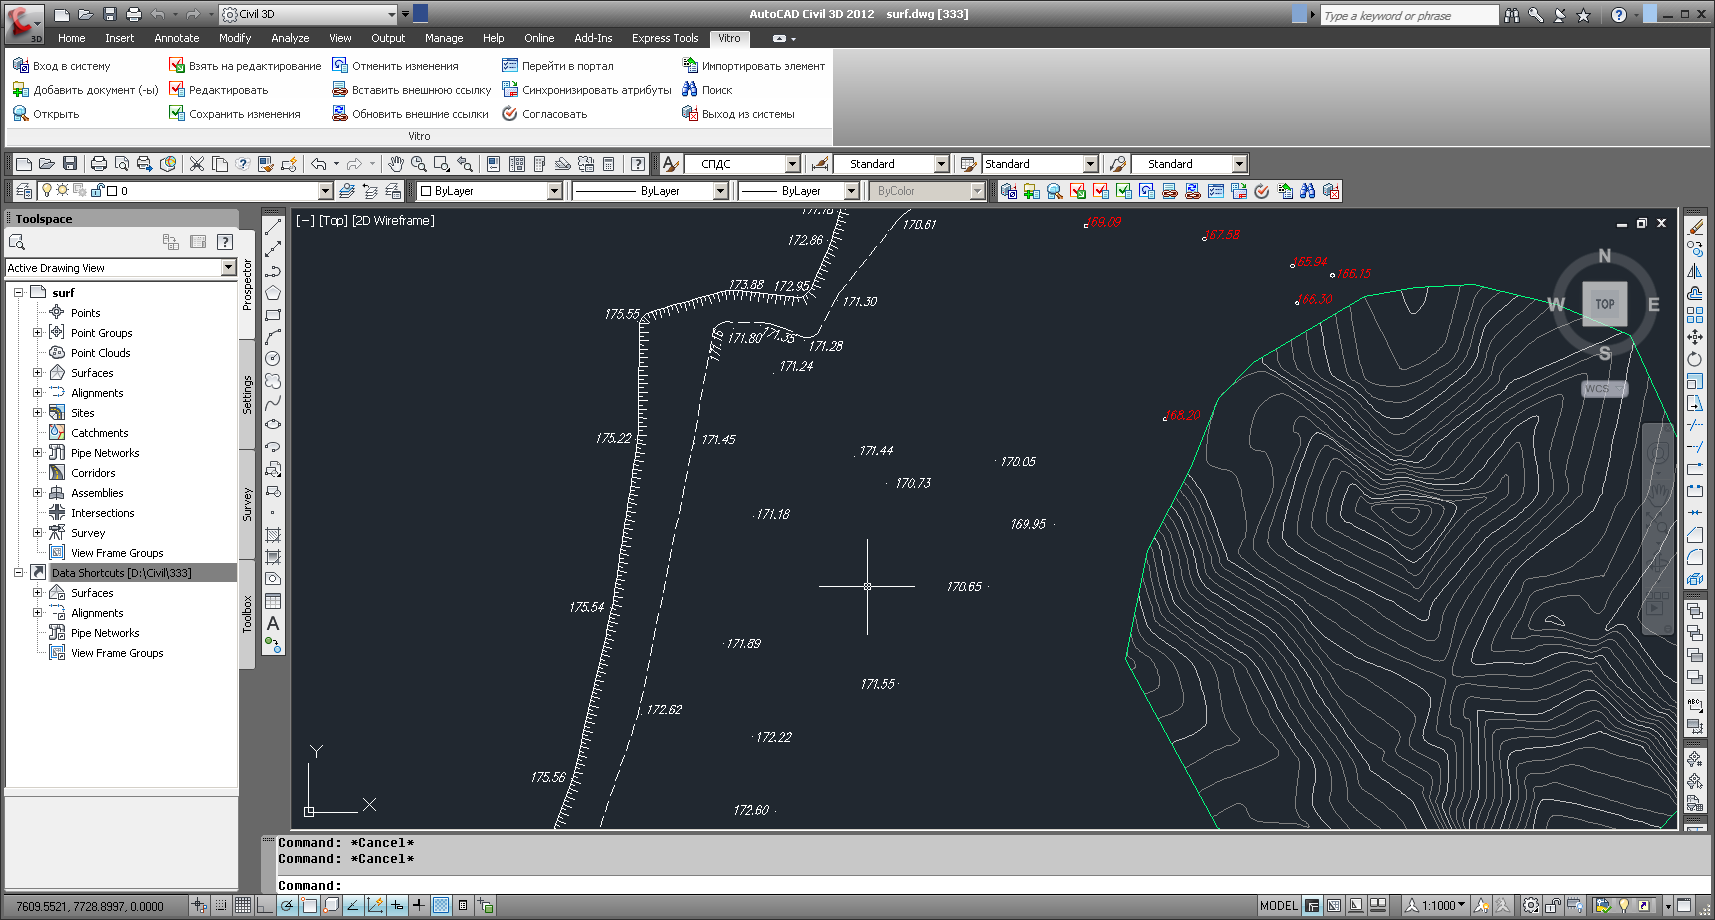The image size is (1715, 920).
Task: Open the layer list dropdown showing 0
Action: tap(325, 191)
